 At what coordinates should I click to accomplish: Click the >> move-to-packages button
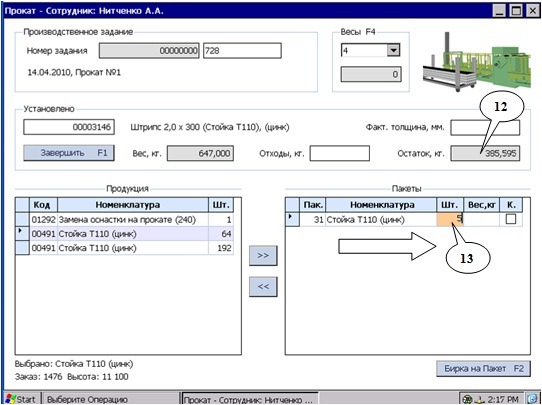(263, 255)
